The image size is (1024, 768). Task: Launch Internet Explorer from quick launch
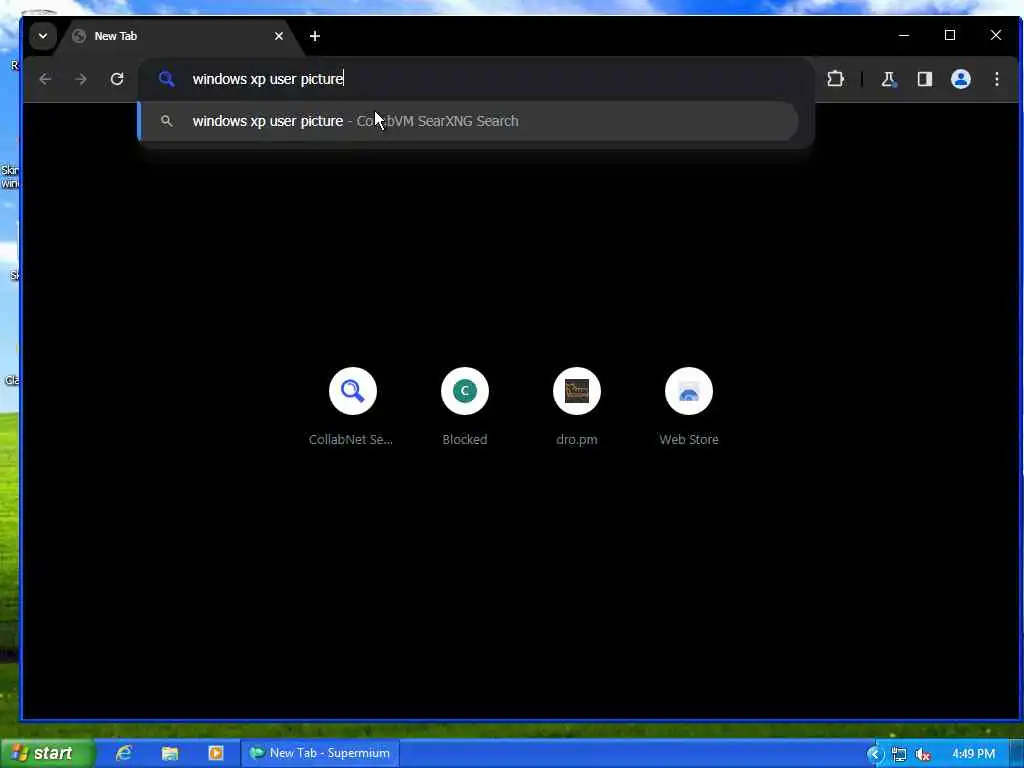[123, 753]
